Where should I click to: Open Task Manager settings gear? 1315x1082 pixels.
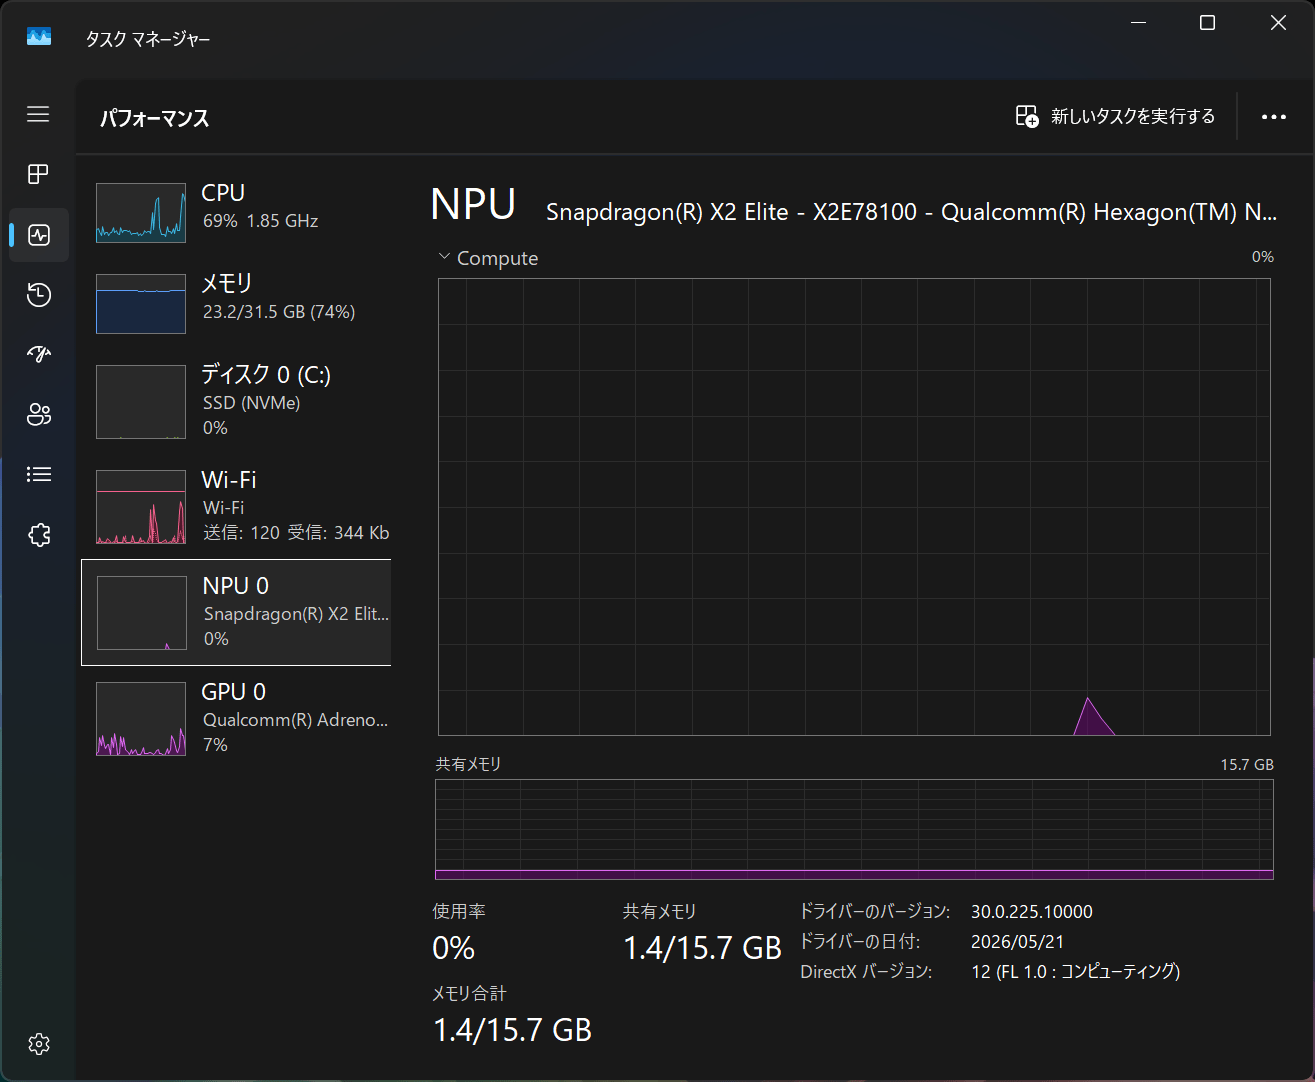(x=39, y=1044)
